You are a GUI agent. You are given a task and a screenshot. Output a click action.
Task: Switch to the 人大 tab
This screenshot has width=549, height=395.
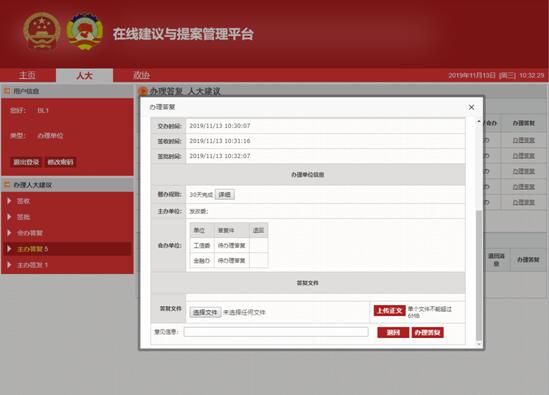pos(84,75)
